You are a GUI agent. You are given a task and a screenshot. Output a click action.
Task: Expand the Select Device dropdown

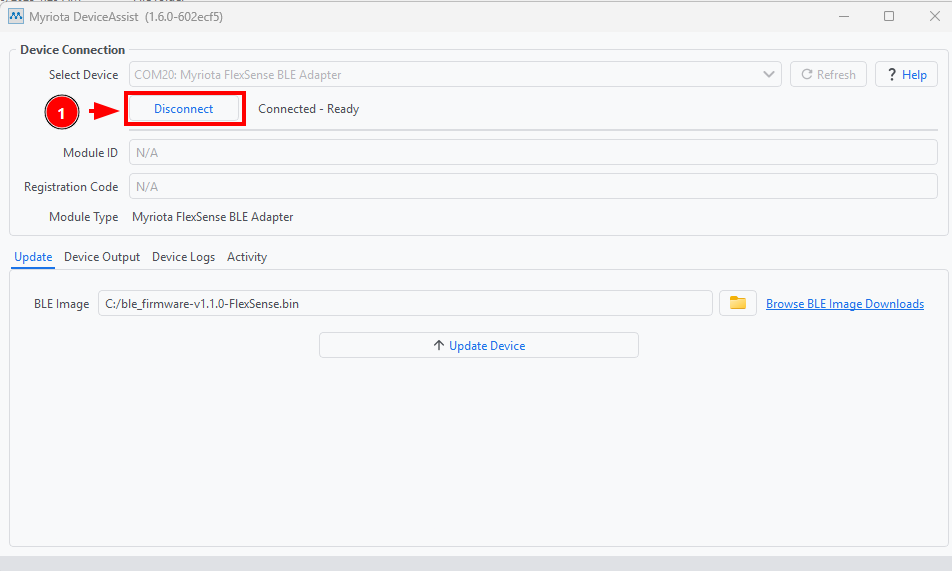coord(455,75)
